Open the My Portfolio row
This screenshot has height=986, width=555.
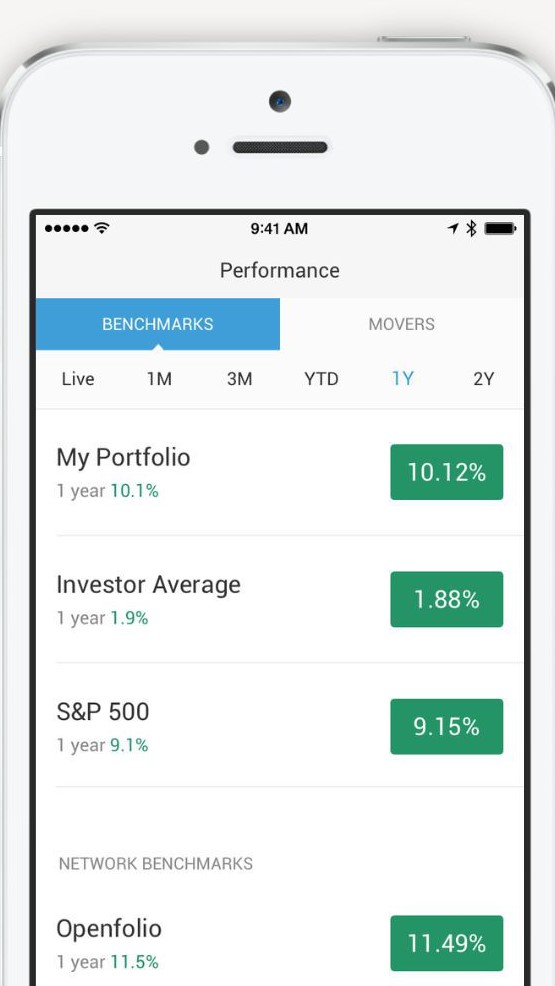[x=280, y=472]
